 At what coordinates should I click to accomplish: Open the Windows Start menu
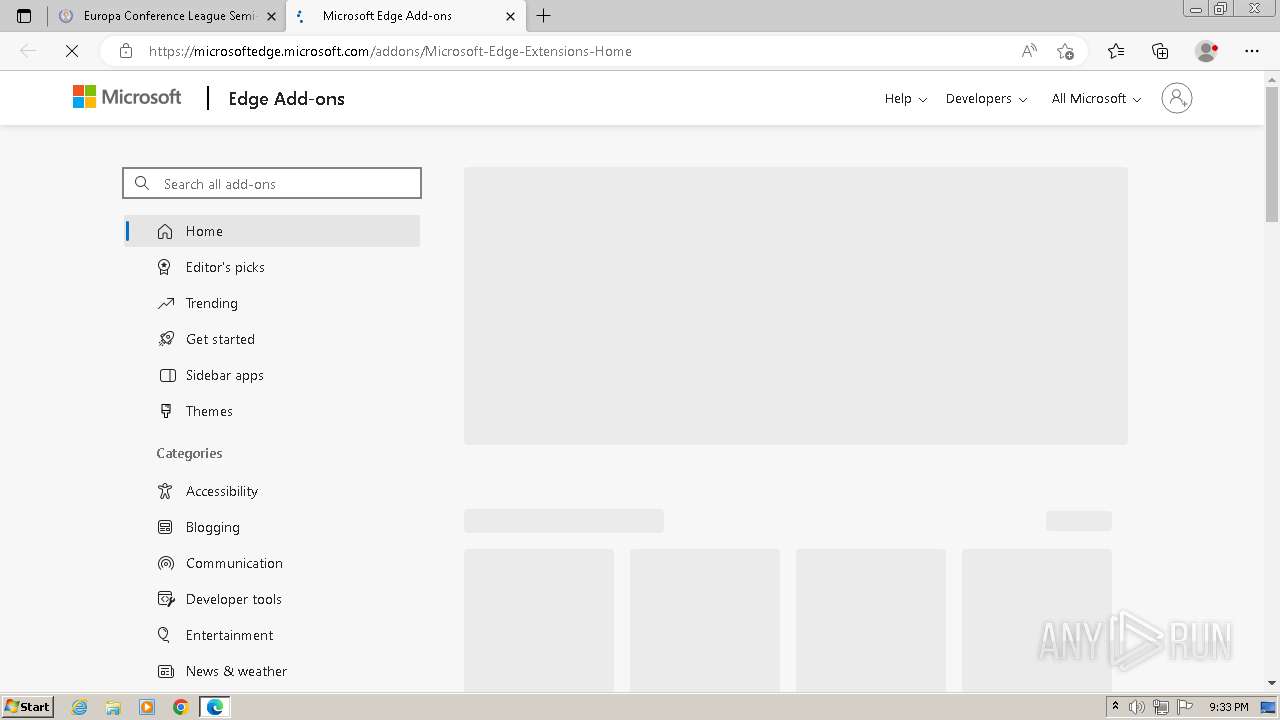pyautogui.click(x=27, y=707)
